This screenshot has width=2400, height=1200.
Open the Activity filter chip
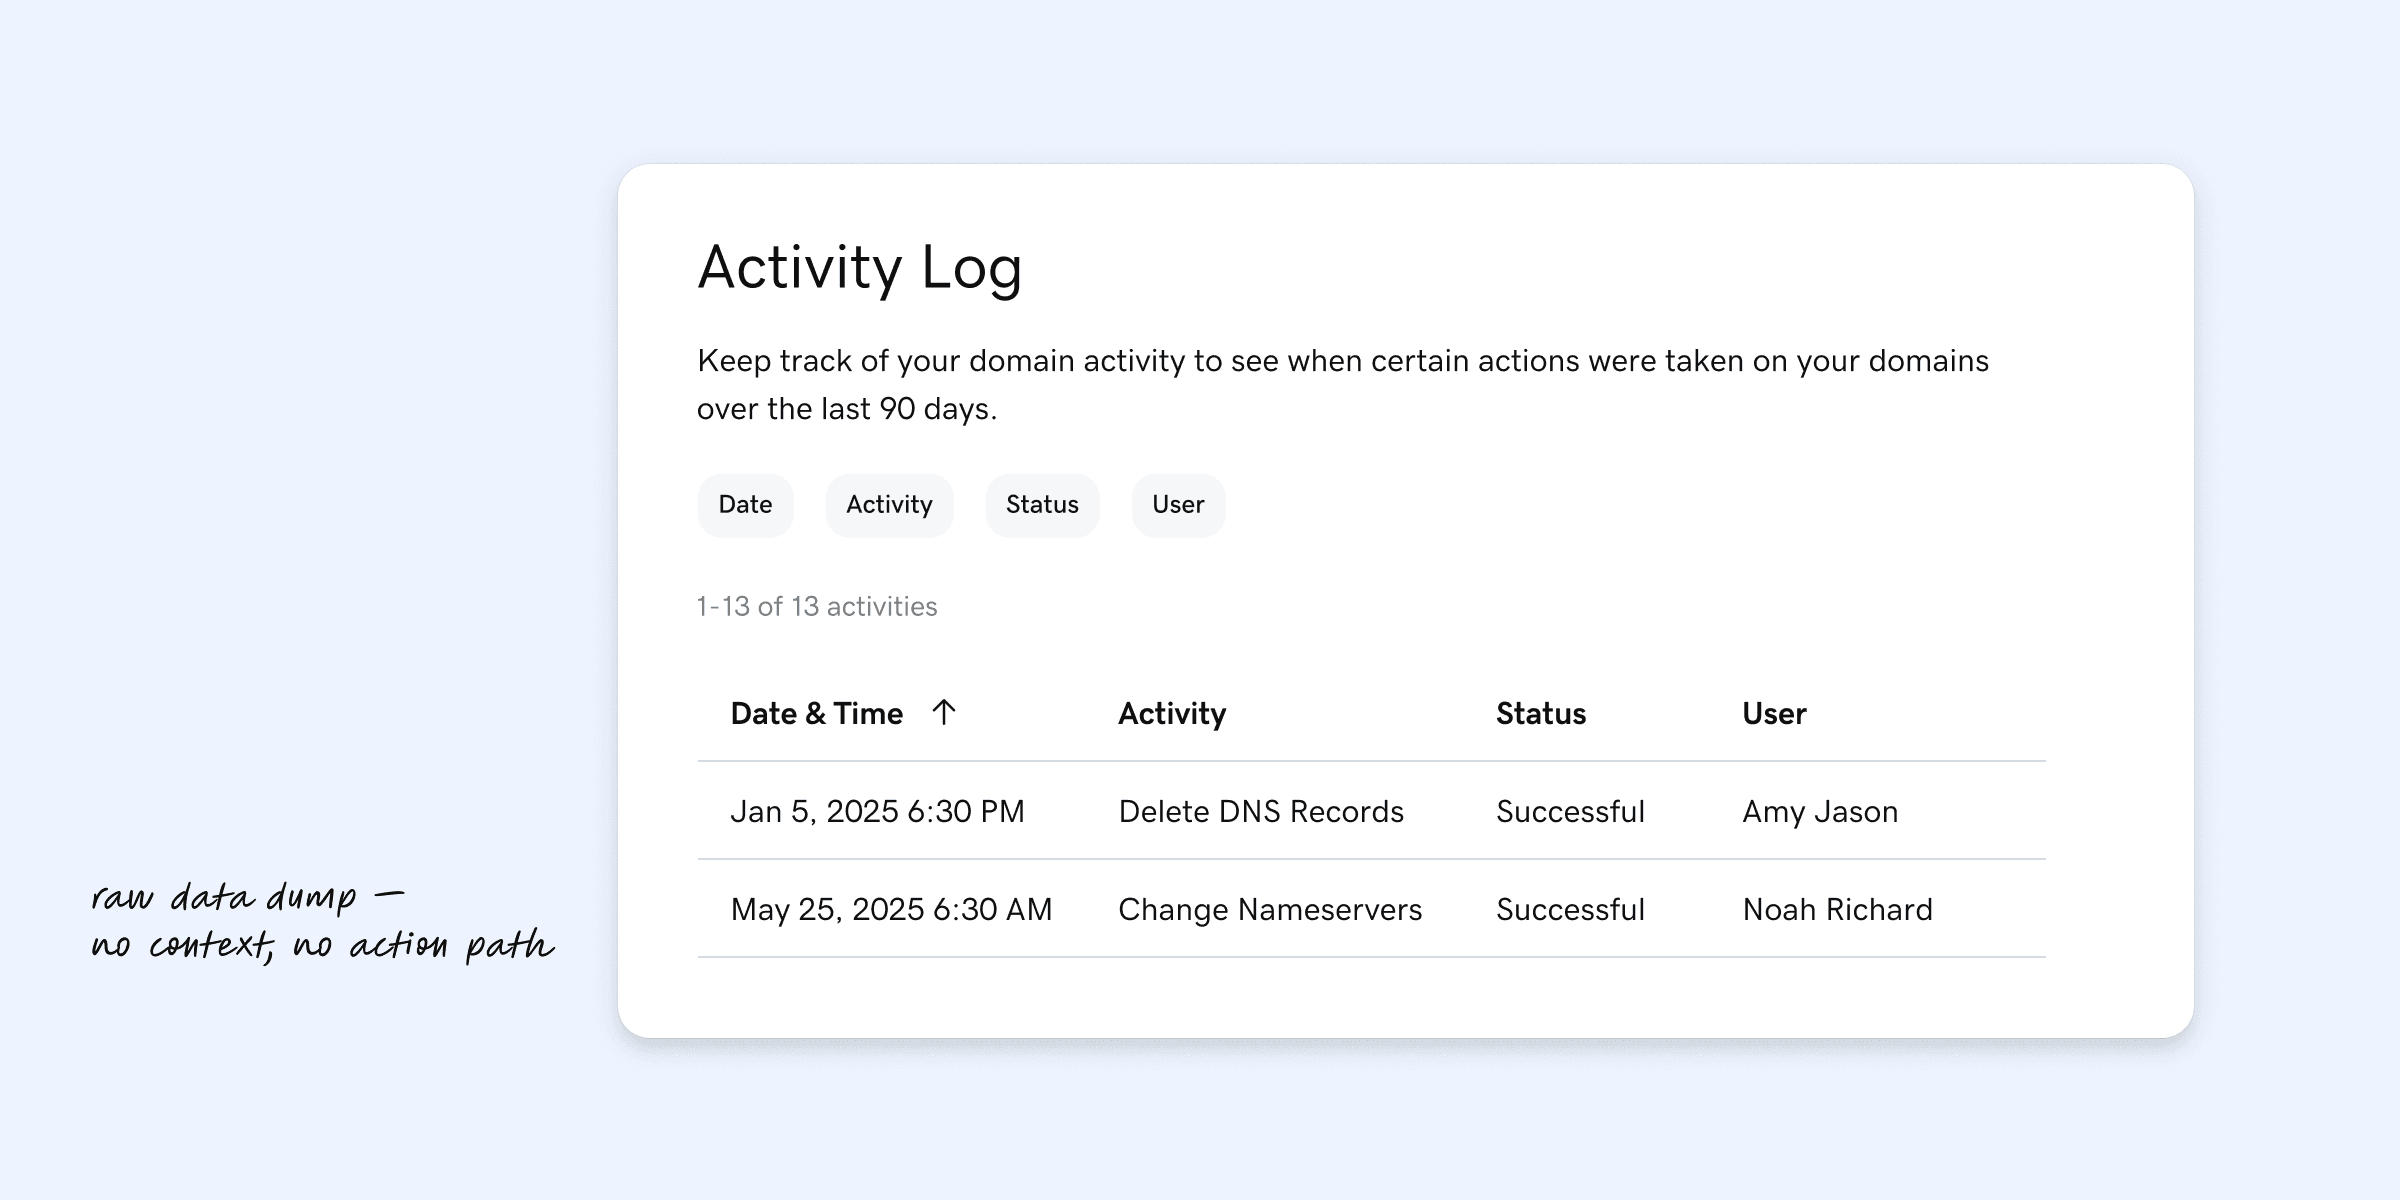[889, 505]
